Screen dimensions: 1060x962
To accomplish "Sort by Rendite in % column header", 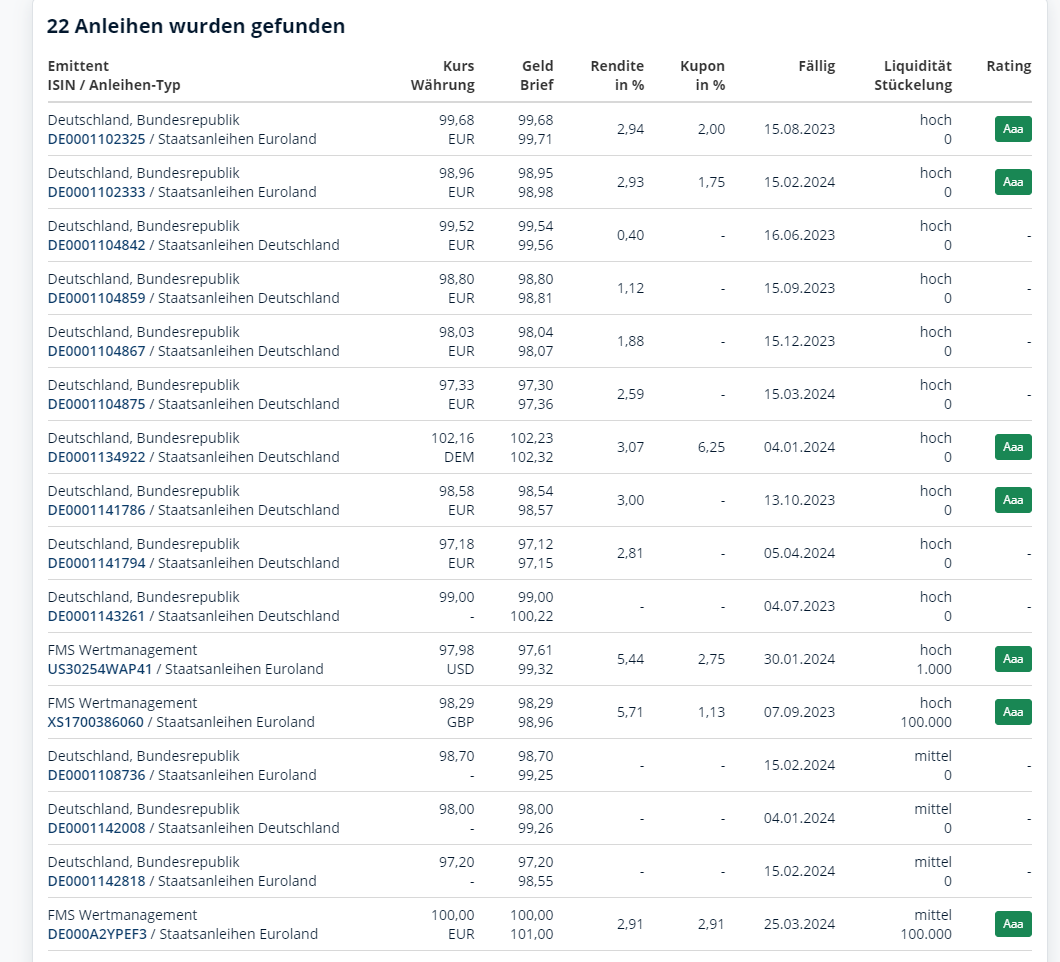I will (617, 75).
